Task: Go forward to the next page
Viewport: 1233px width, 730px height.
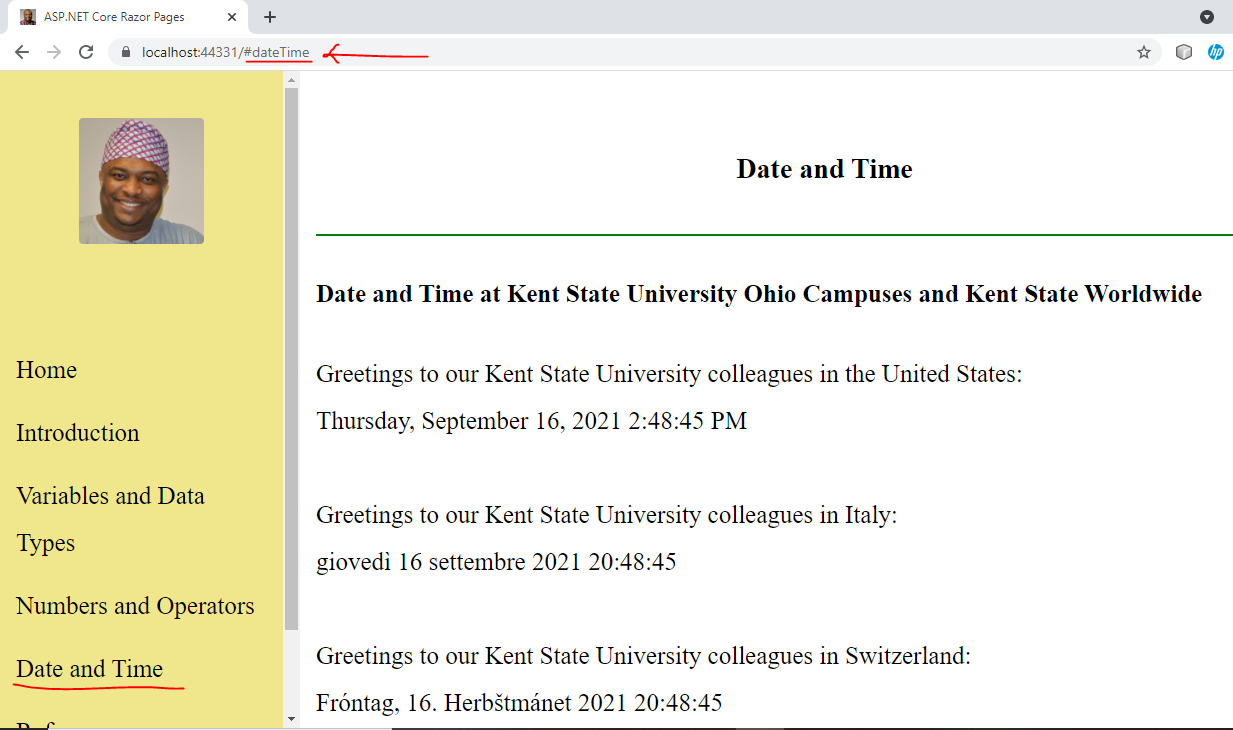Action: 54,52
